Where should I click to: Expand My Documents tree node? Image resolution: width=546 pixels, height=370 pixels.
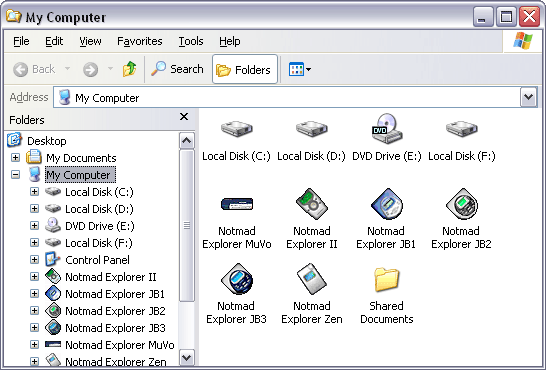pyautogui.click(x=15, y=158)
